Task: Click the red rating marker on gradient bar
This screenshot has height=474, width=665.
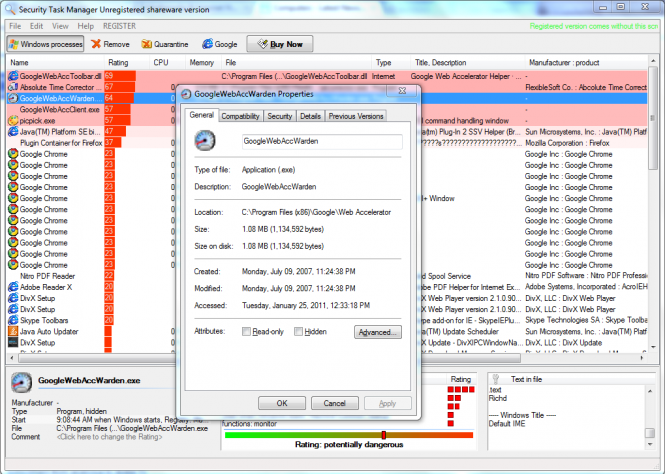Action: [x=383, y=435]
